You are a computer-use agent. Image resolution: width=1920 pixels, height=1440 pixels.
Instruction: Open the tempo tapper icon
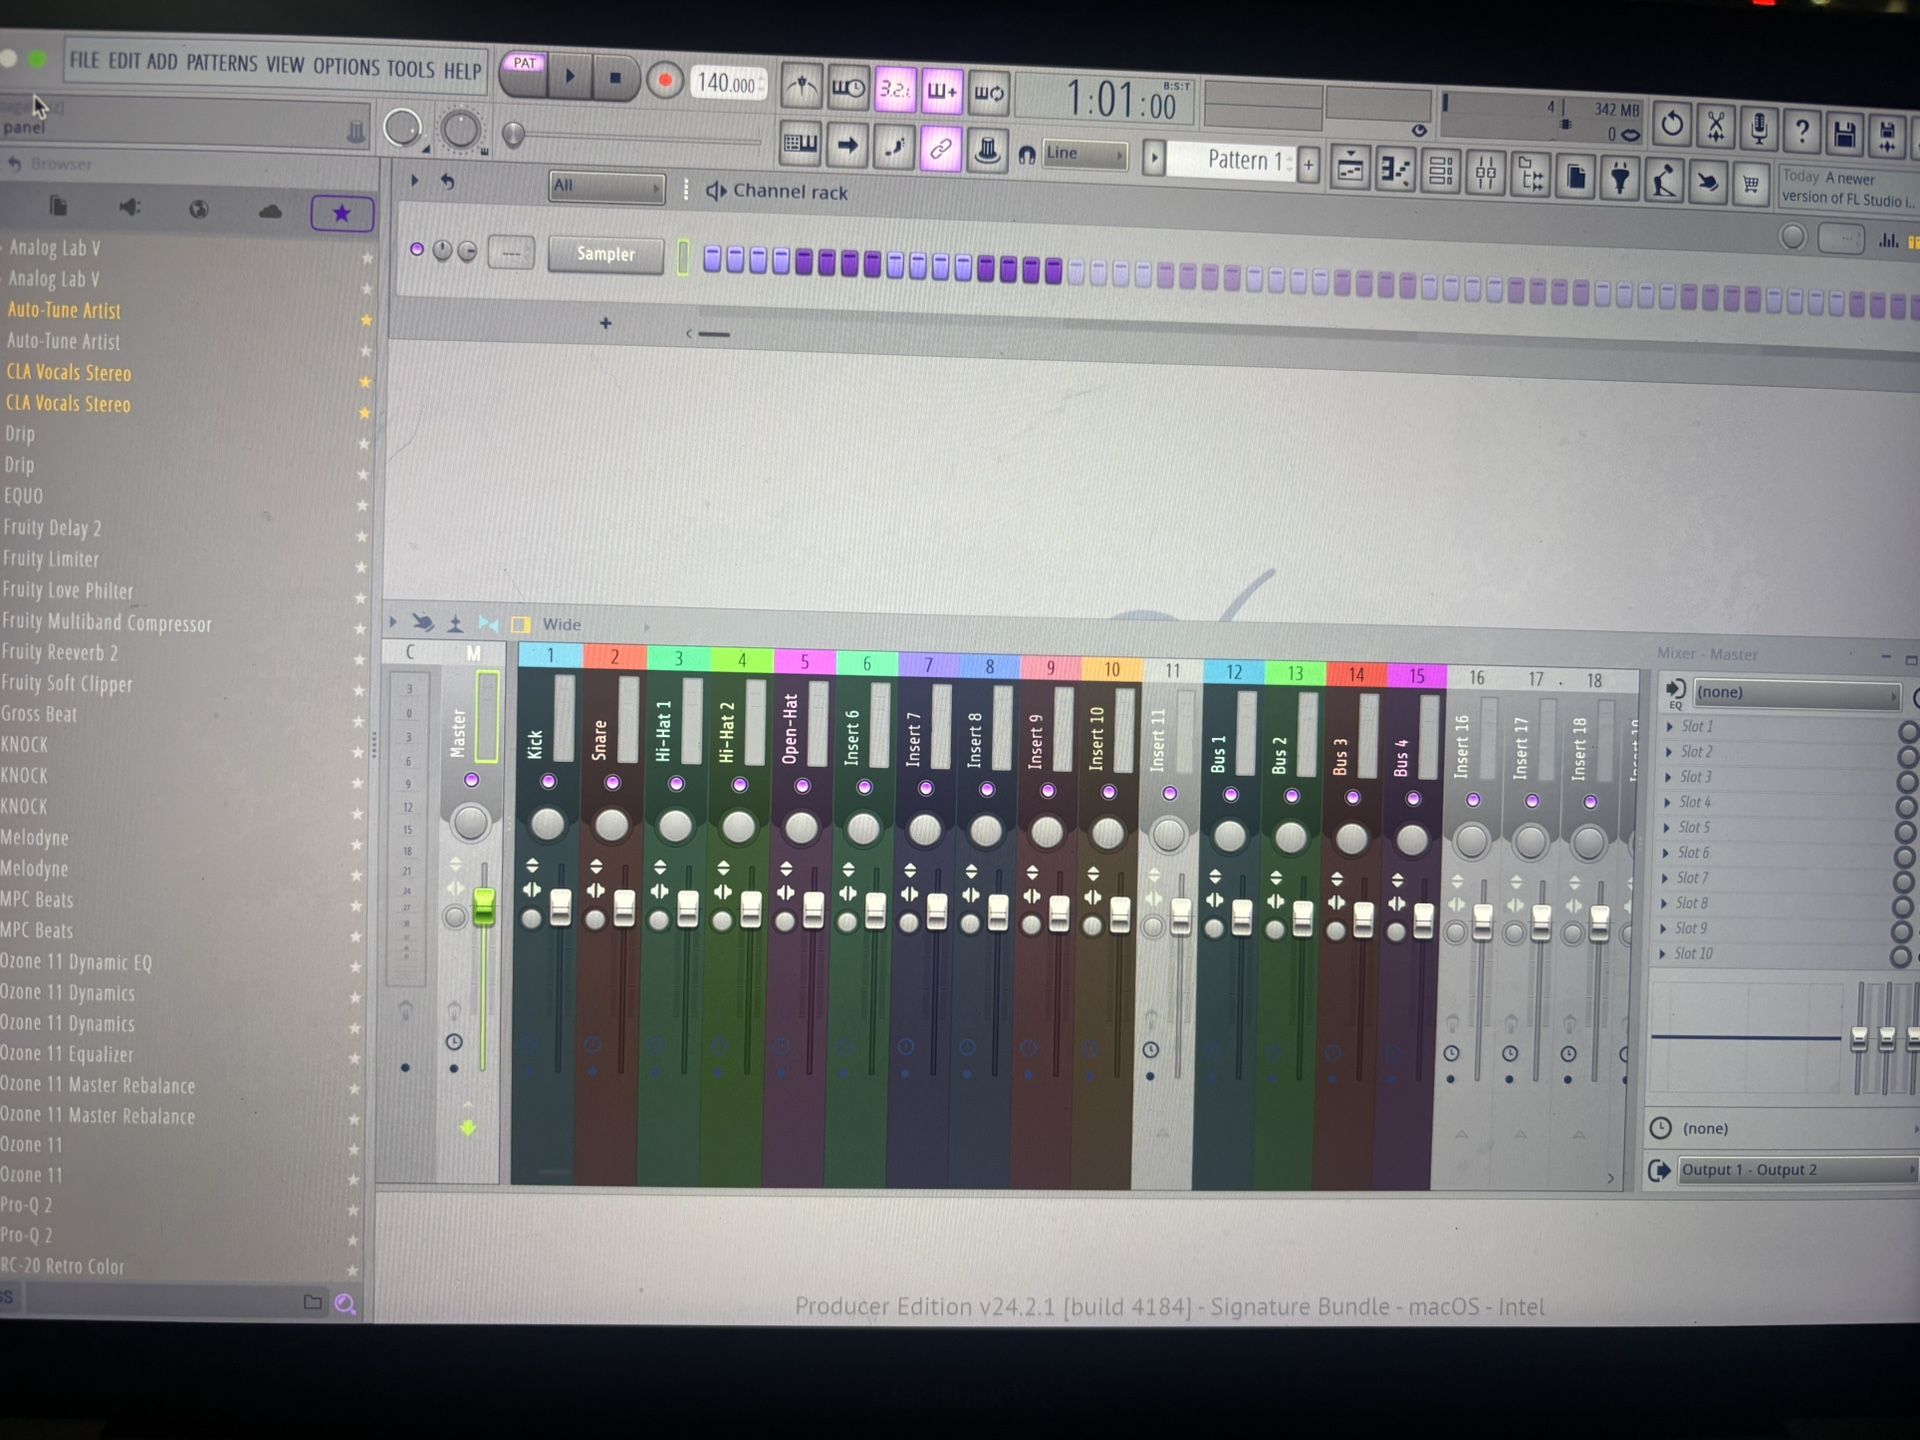[x=1664, y=182]
